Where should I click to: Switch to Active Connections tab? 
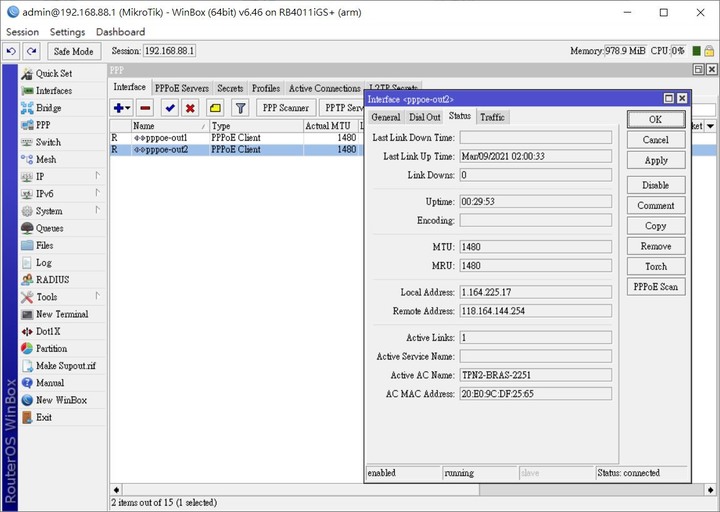tap(325, 88)
